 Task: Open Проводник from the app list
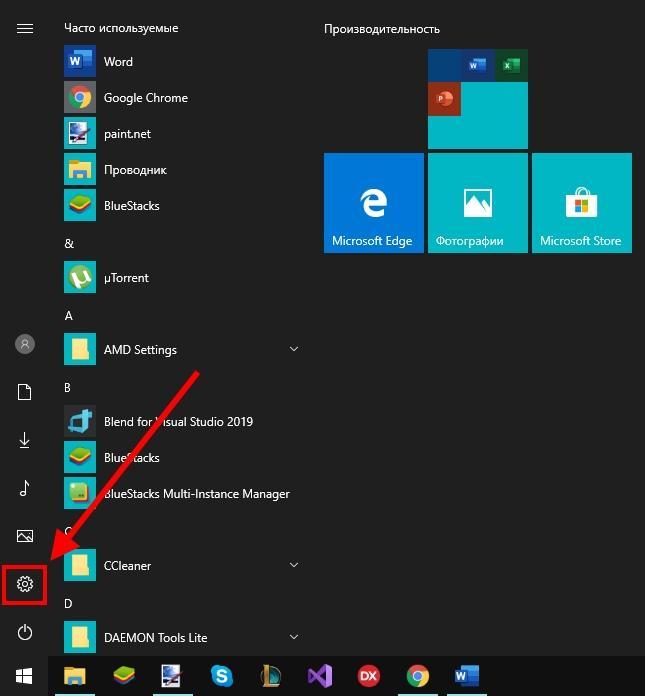click(184, 169)
